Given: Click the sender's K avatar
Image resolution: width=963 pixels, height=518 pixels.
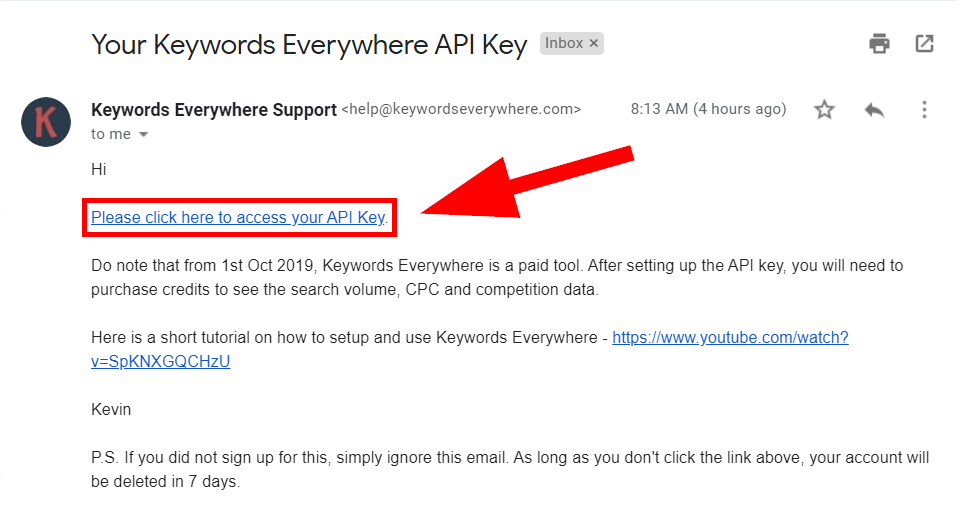Looking at the screenshot, I should 46,122.
